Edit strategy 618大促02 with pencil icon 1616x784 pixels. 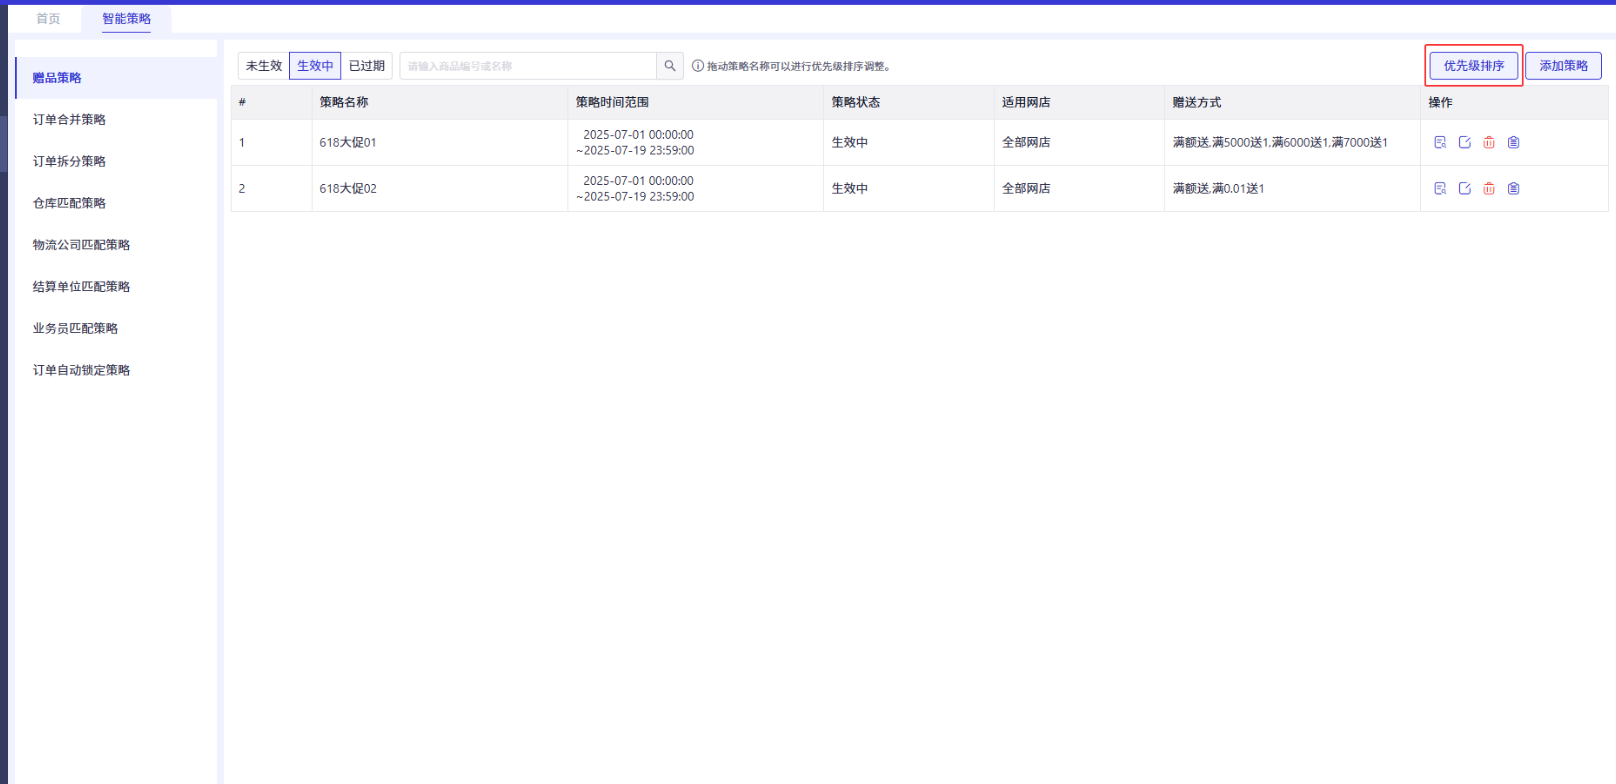(x=1465, y=188)
